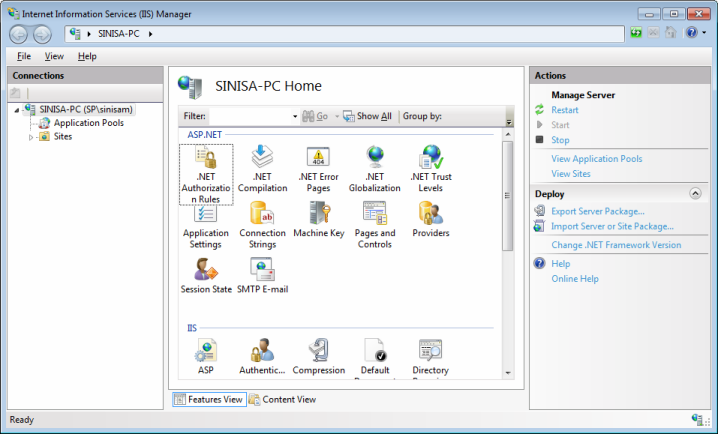Open SMTP E-mail feature
The image size is (718, 435).
point(262,276)
